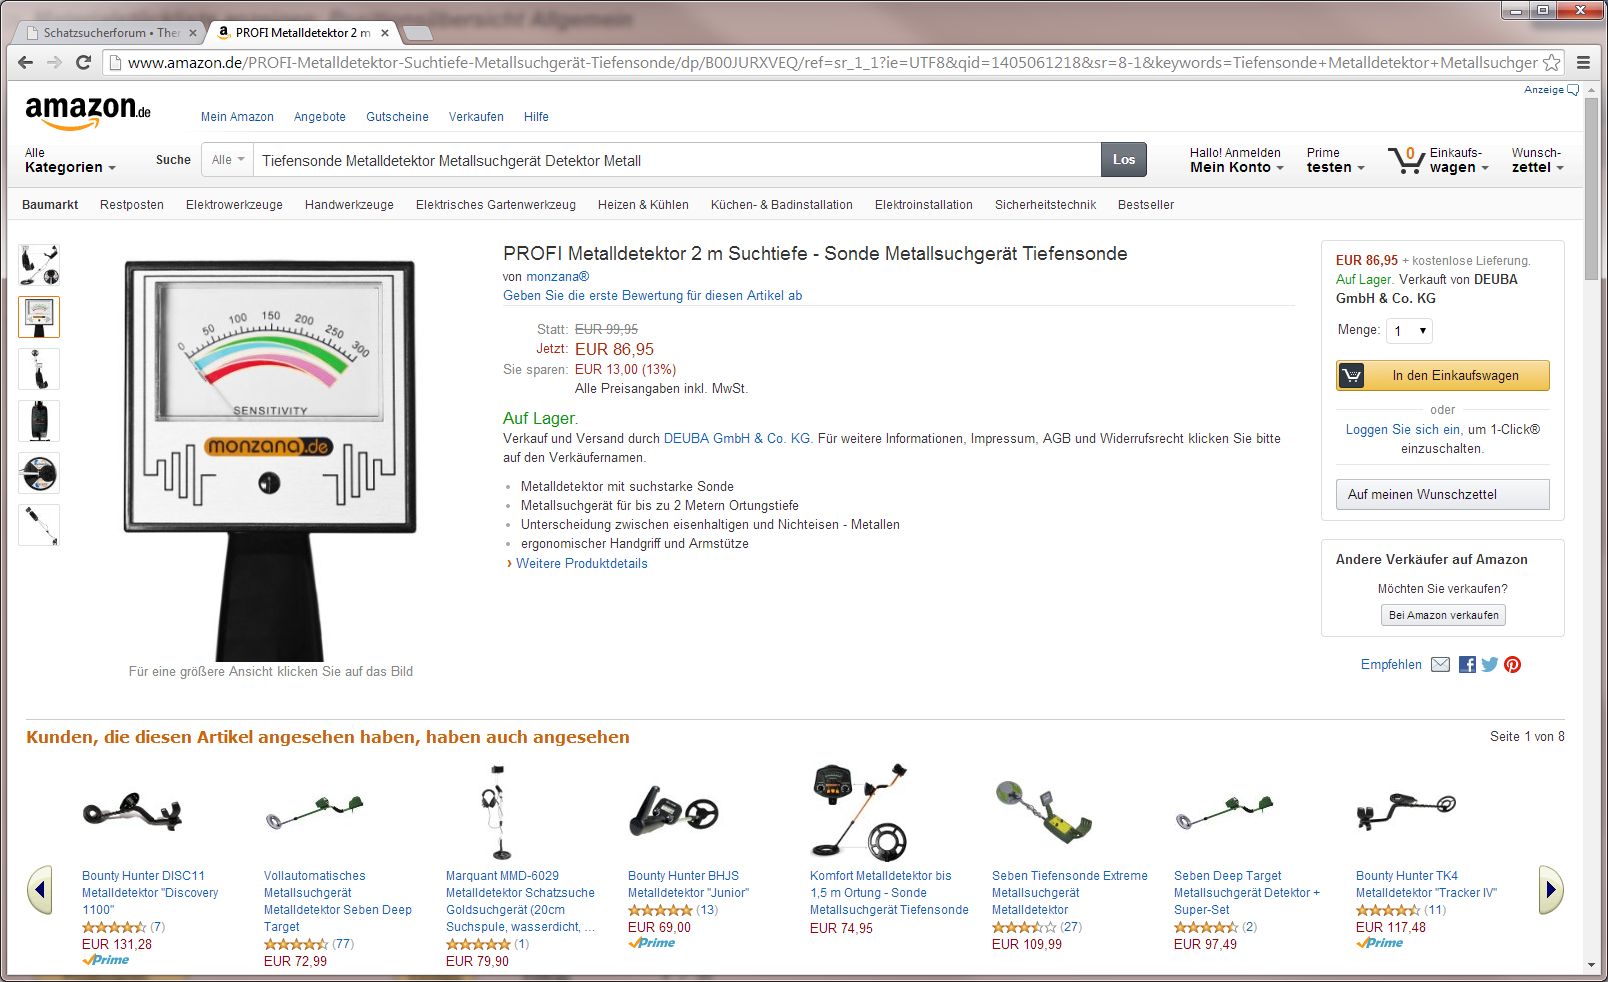1608x982 pixels.
Task: Share product on Facebook icon
Action: pyautogui.click(x=1467, y=665)
